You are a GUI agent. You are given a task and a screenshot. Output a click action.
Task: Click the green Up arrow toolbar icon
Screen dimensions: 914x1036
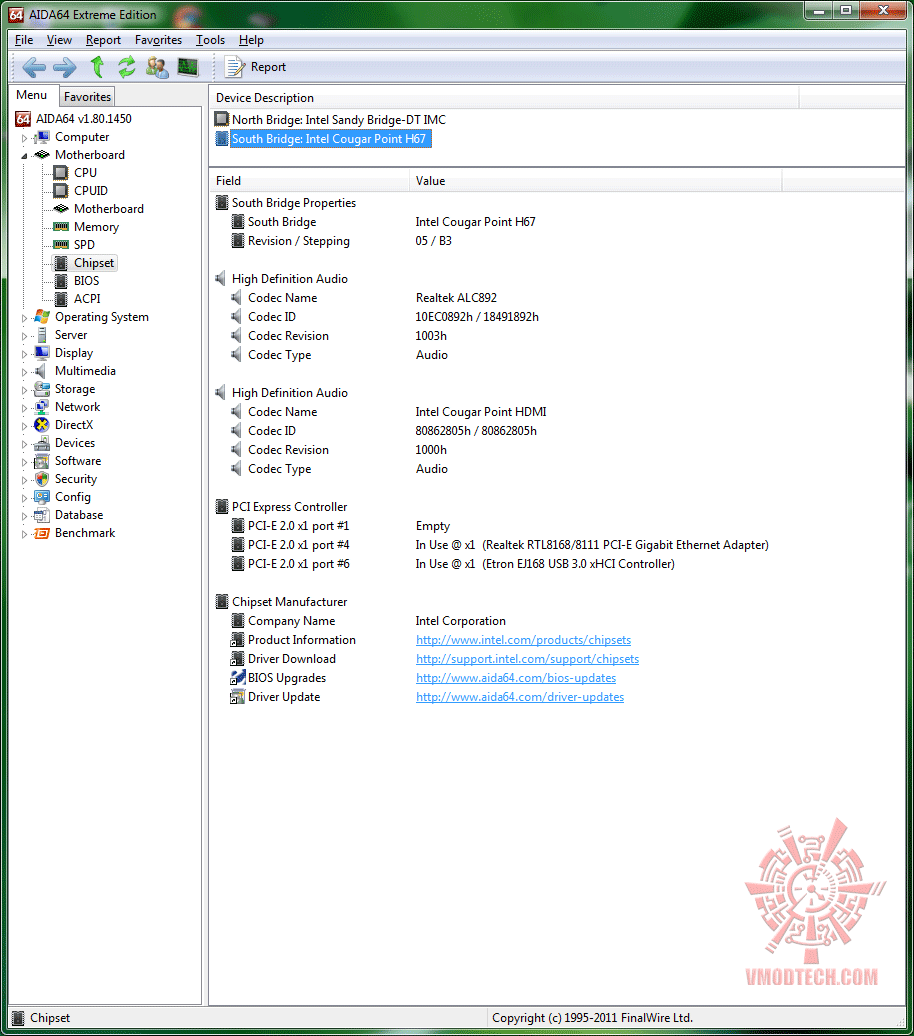97,67
